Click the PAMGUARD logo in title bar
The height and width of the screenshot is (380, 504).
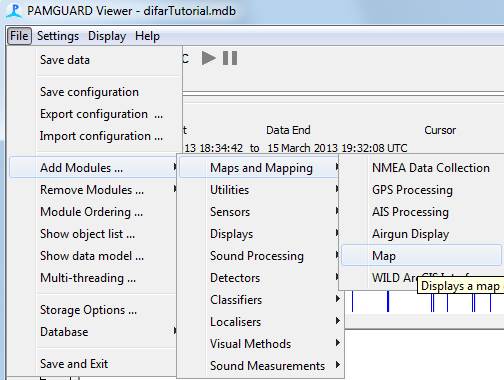pyautogui.click(x=14, y=11)
